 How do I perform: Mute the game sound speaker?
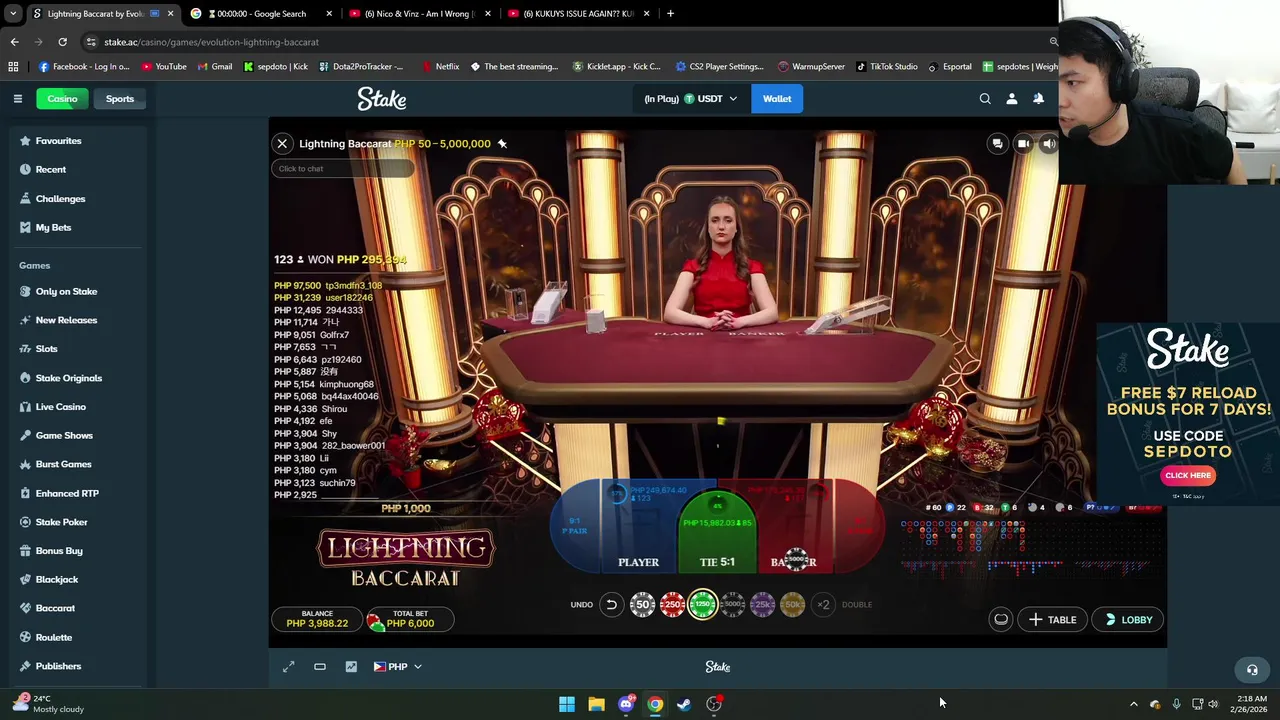click(x=1049, y=144)
